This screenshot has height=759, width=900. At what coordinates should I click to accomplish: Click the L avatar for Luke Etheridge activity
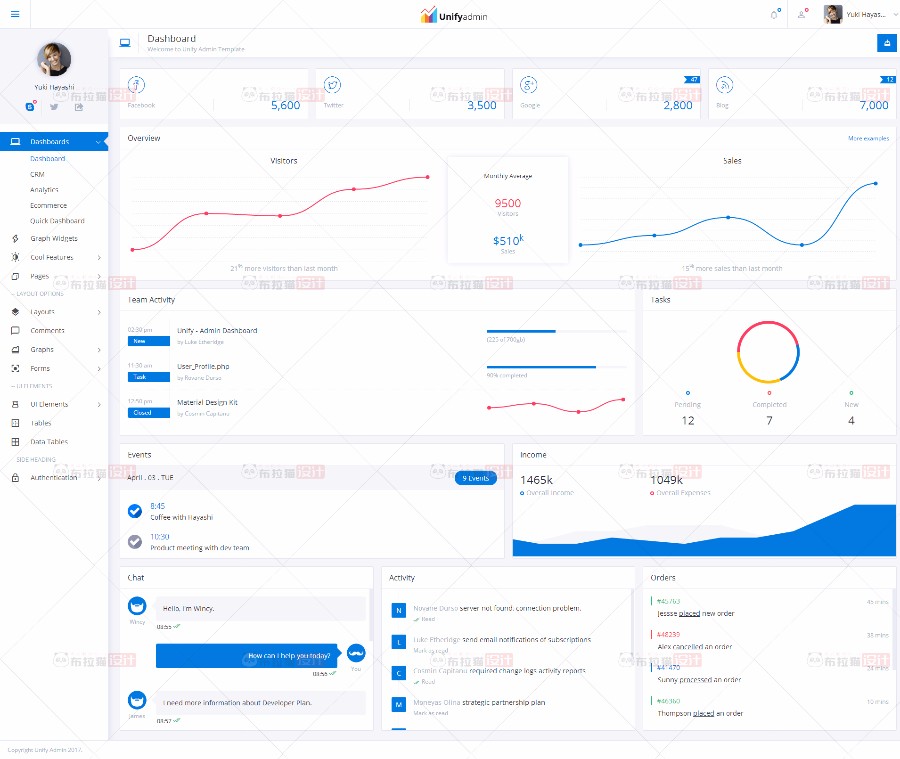[398, 642]
